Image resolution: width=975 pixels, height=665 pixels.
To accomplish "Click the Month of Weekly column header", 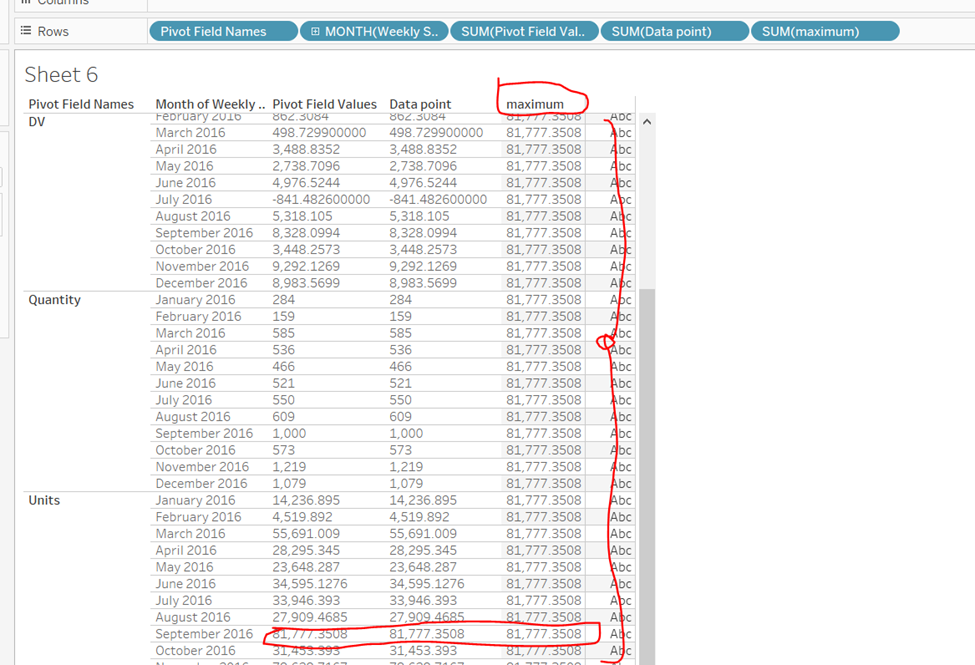I will 210,104.
